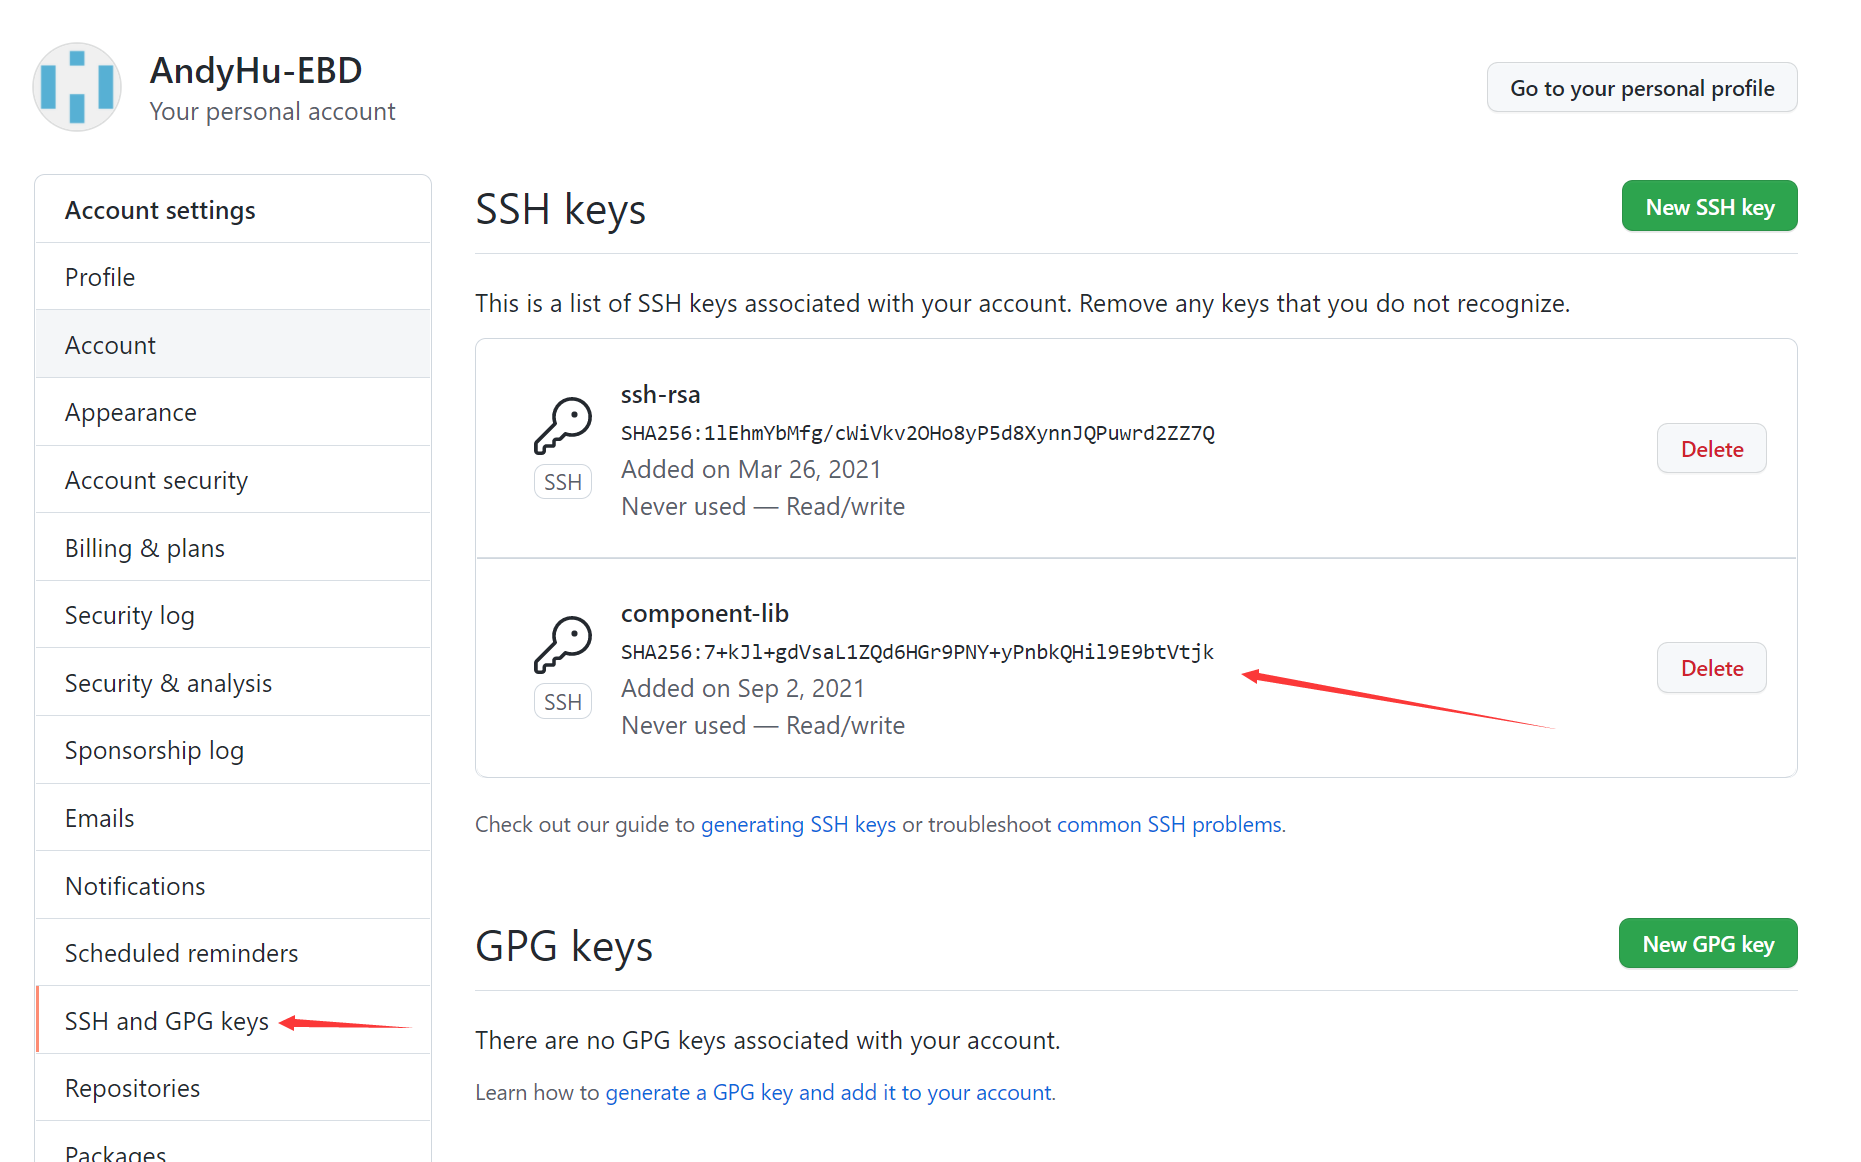Viewport: 1861px width, 1162px height.
Task: Create a New GPG key
Action: [x=1708, y=944]
